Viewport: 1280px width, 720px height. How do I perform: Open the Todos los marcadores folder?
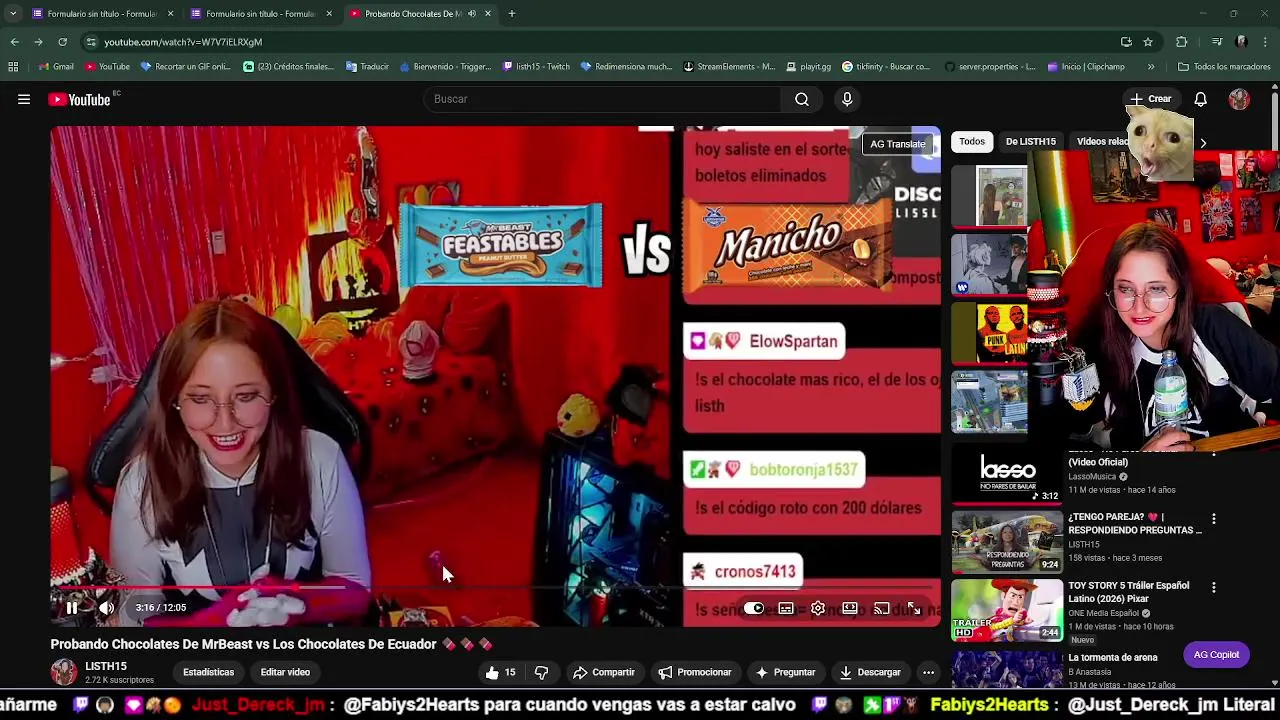[1224, 67]
